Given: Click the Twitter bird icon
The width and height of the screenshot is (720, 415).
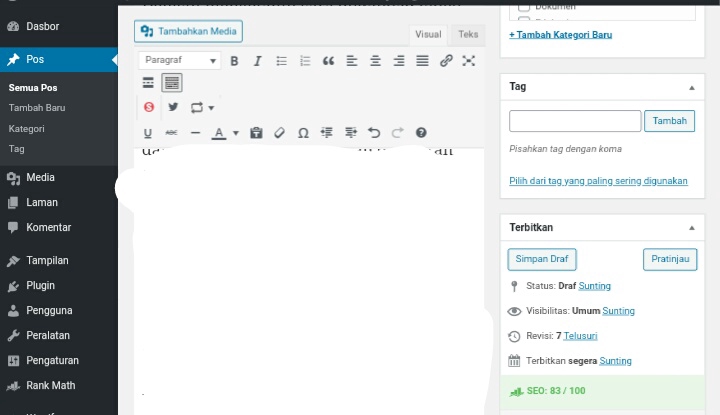Looking at the screenshot, I should [x=173, y=107].
